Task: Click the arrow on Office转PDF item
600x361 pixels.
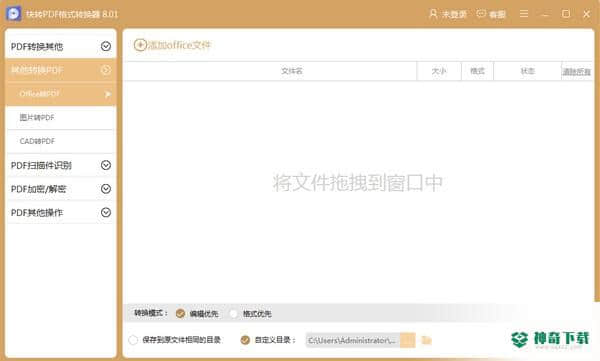Action: [x=108, y=94]
